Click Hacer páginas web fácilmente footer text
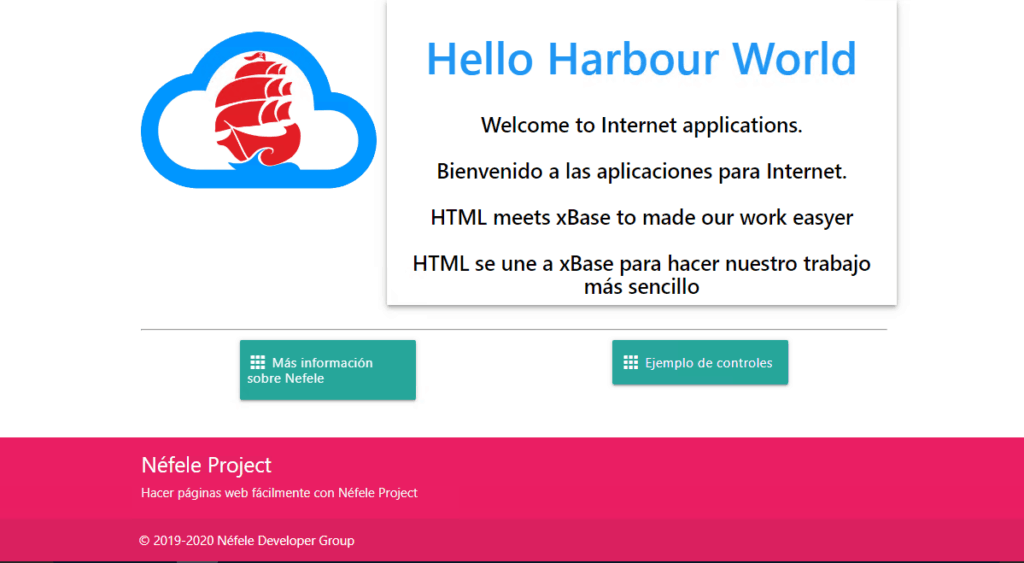This screenshot has height=563, width=1024. pyautogui.click(x=279, y=493)
